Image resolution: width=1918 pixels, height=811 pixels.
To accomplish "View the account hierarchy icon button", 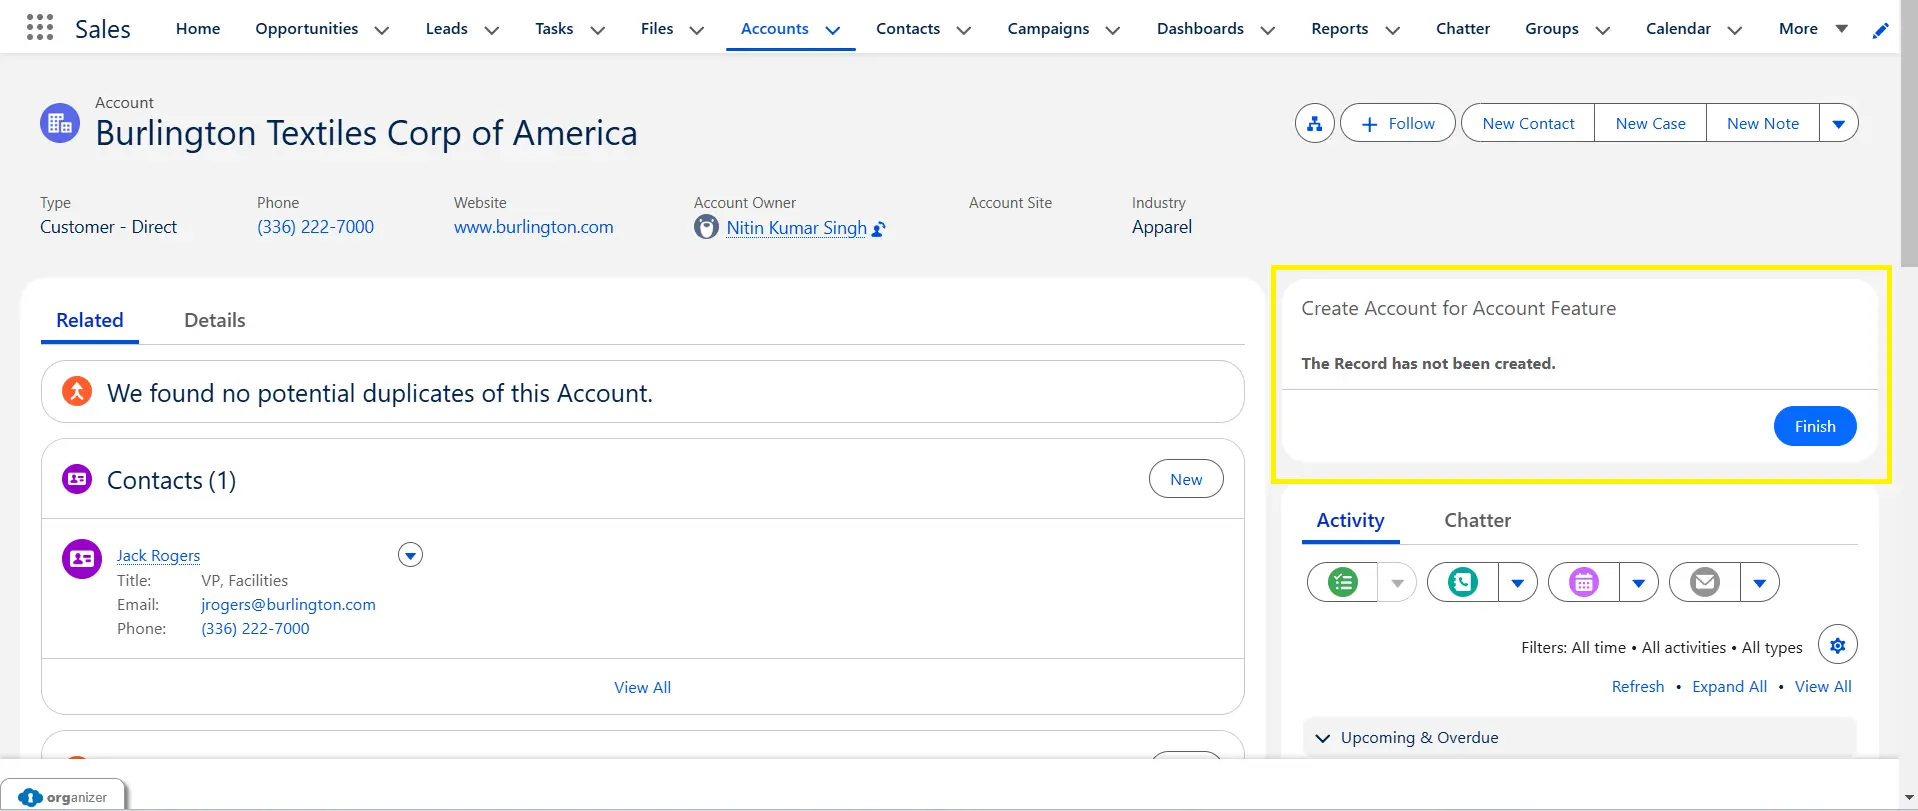I will (1314, 124).
